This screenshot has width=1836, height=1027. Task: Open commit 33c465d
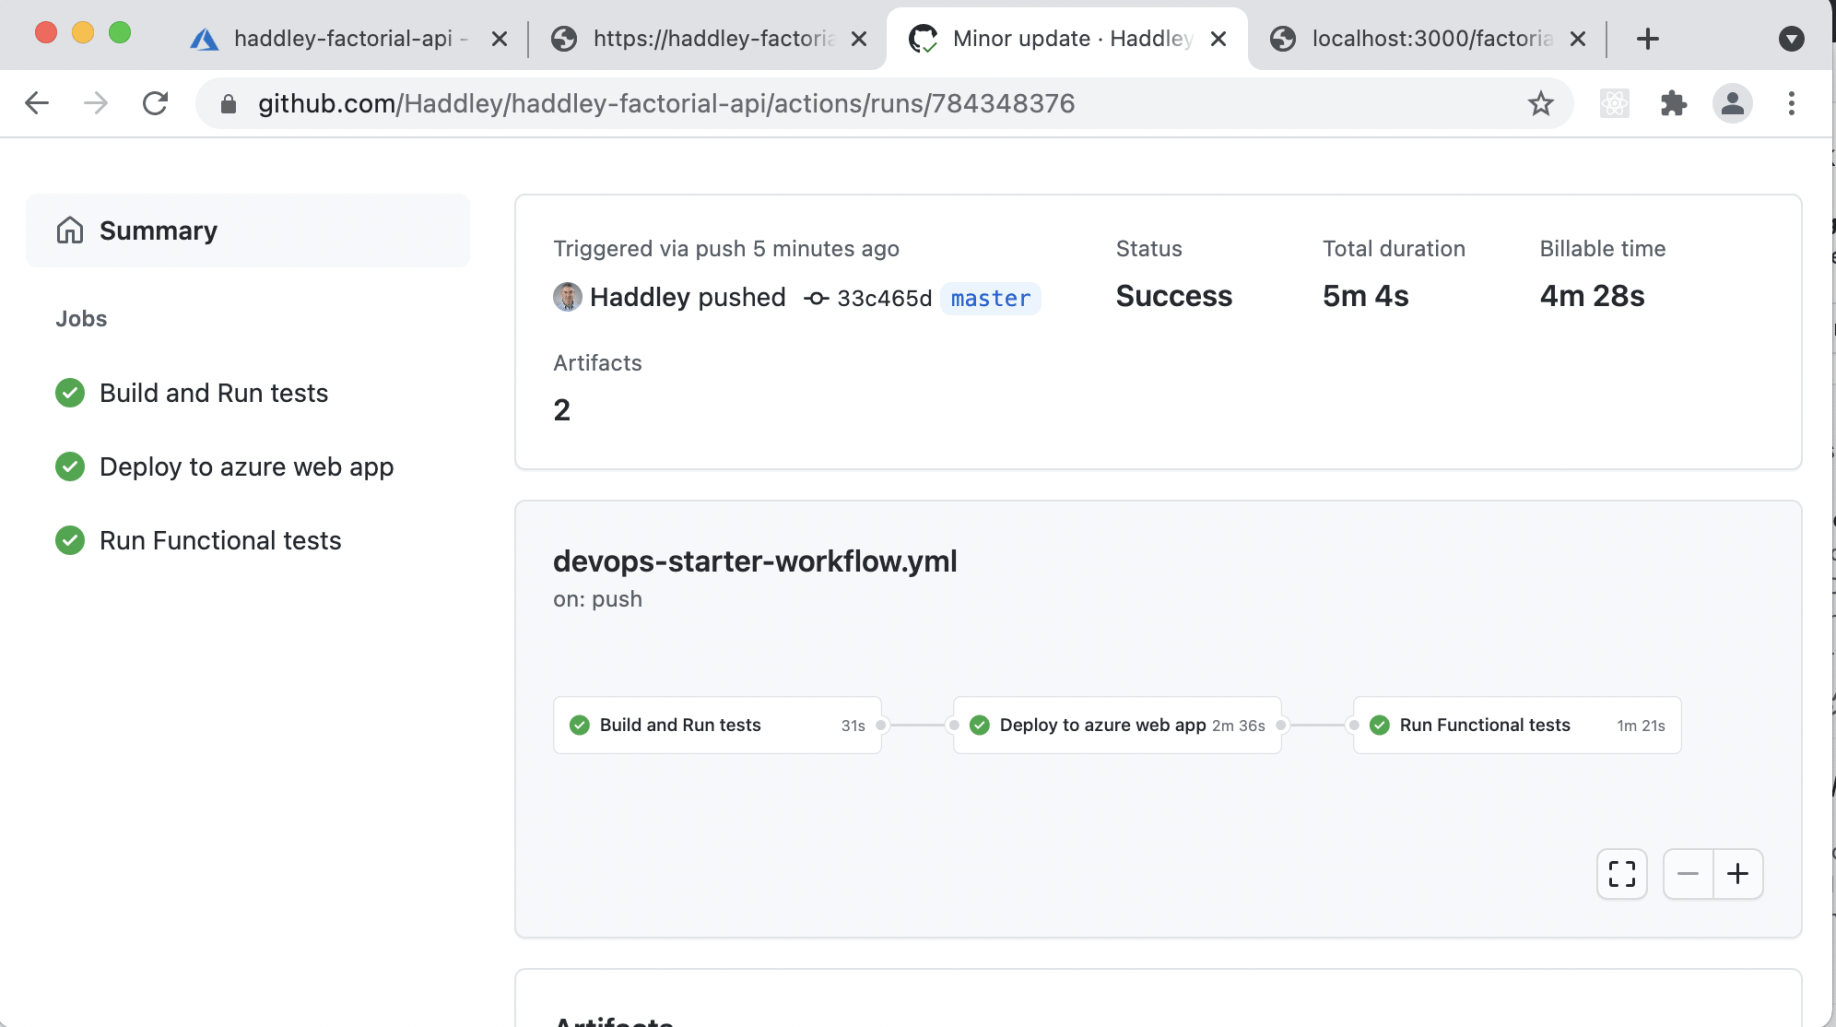tap(883, 298)
